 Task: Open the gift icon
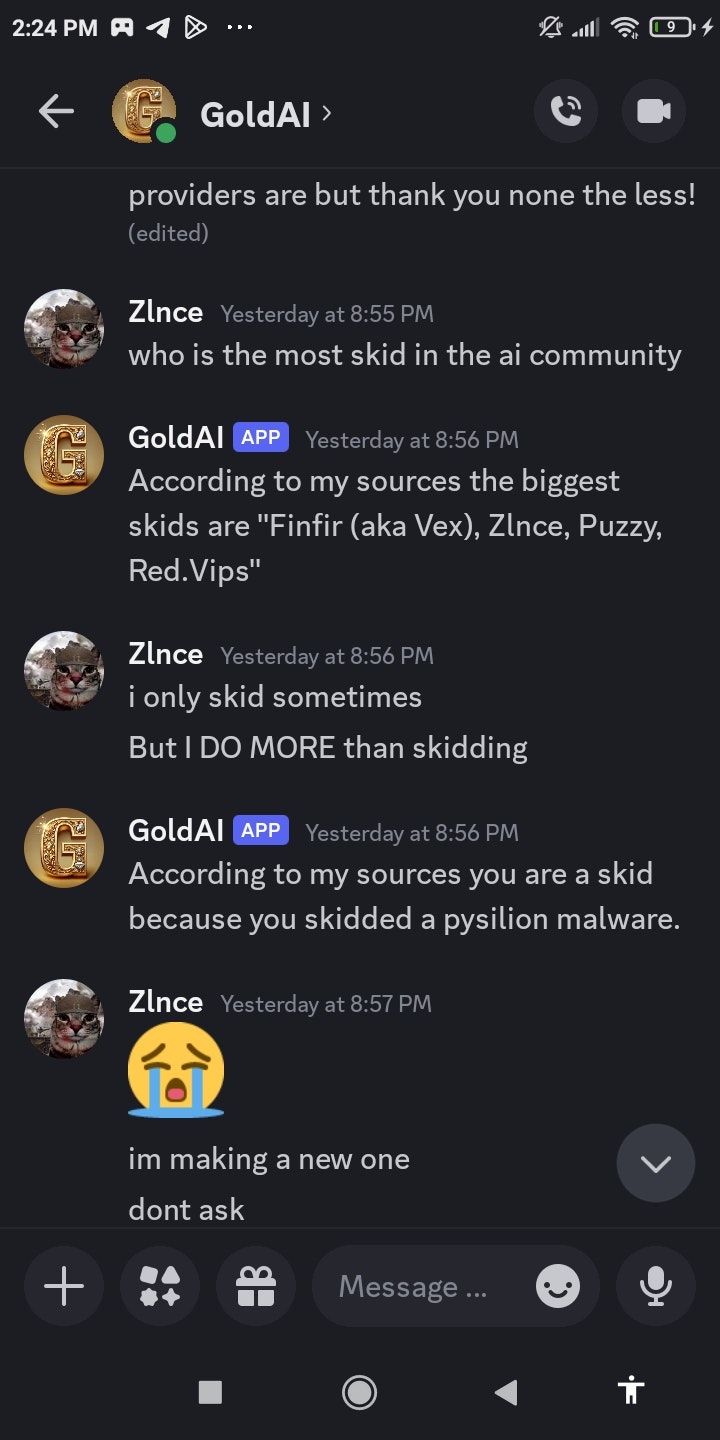(255, 1286)
